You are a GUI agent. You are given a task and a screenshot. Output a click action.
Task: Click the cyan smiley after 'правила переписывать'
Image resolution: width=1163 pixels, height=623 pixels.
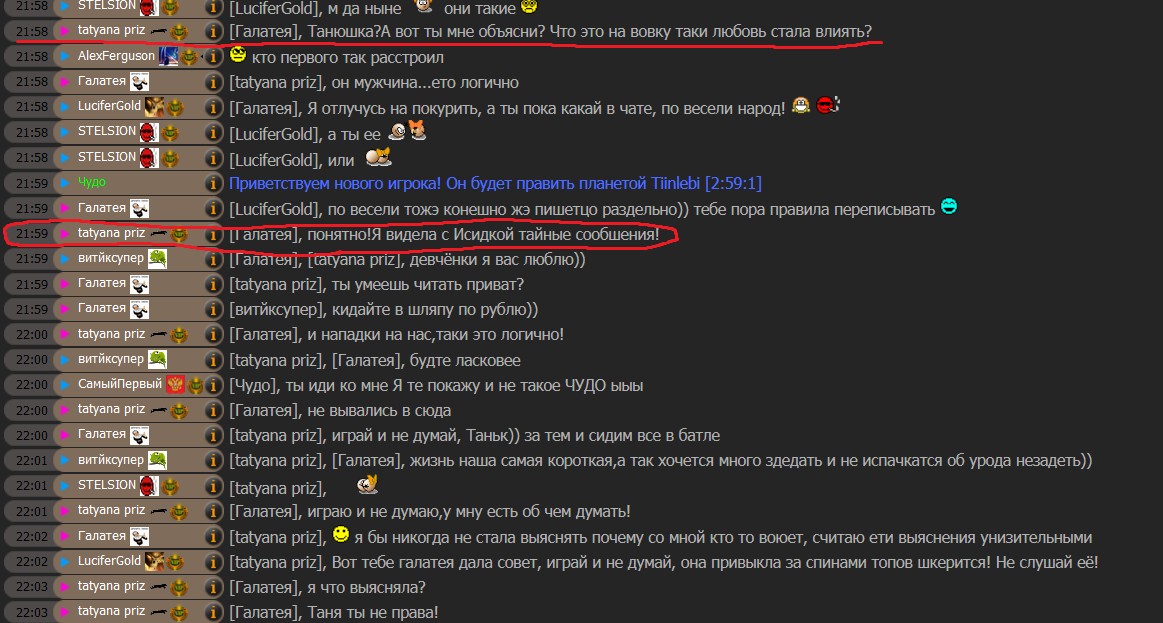pyautogui.click(x=949, y=206)
